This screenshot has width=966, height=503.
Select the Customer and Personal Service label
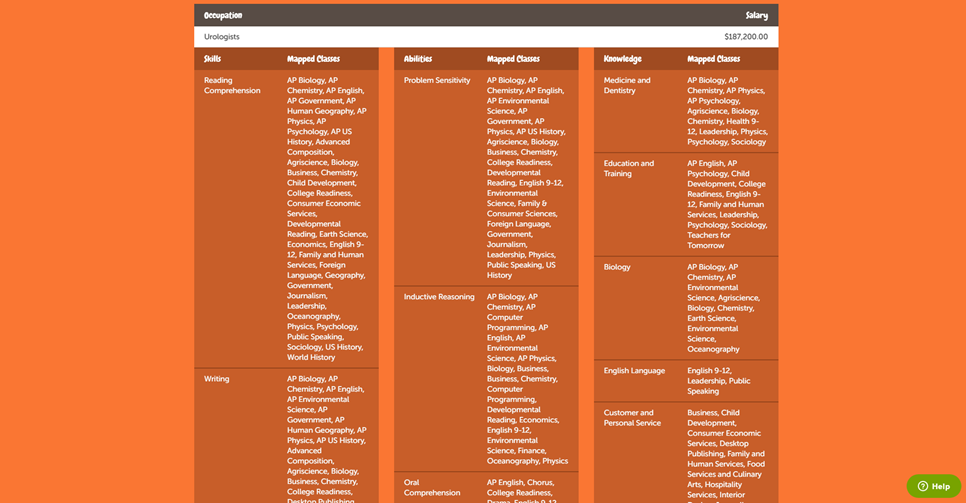632,417
